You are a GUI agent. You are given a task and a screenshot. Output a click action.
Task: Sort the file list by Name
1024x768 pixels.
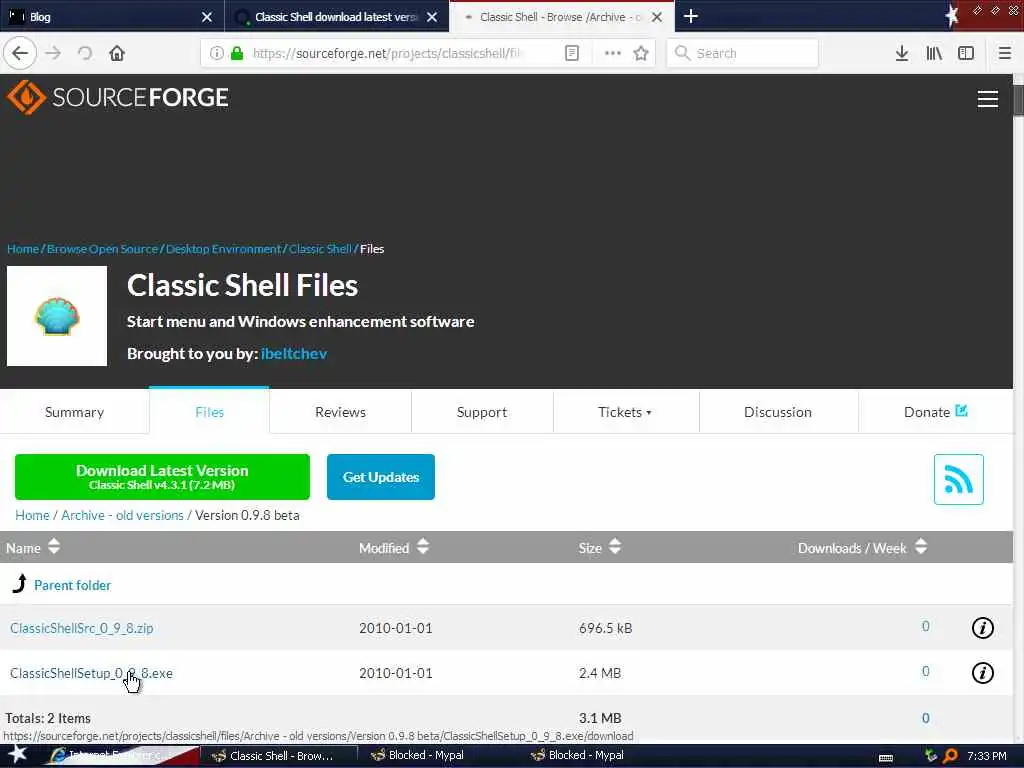point(33,547)
